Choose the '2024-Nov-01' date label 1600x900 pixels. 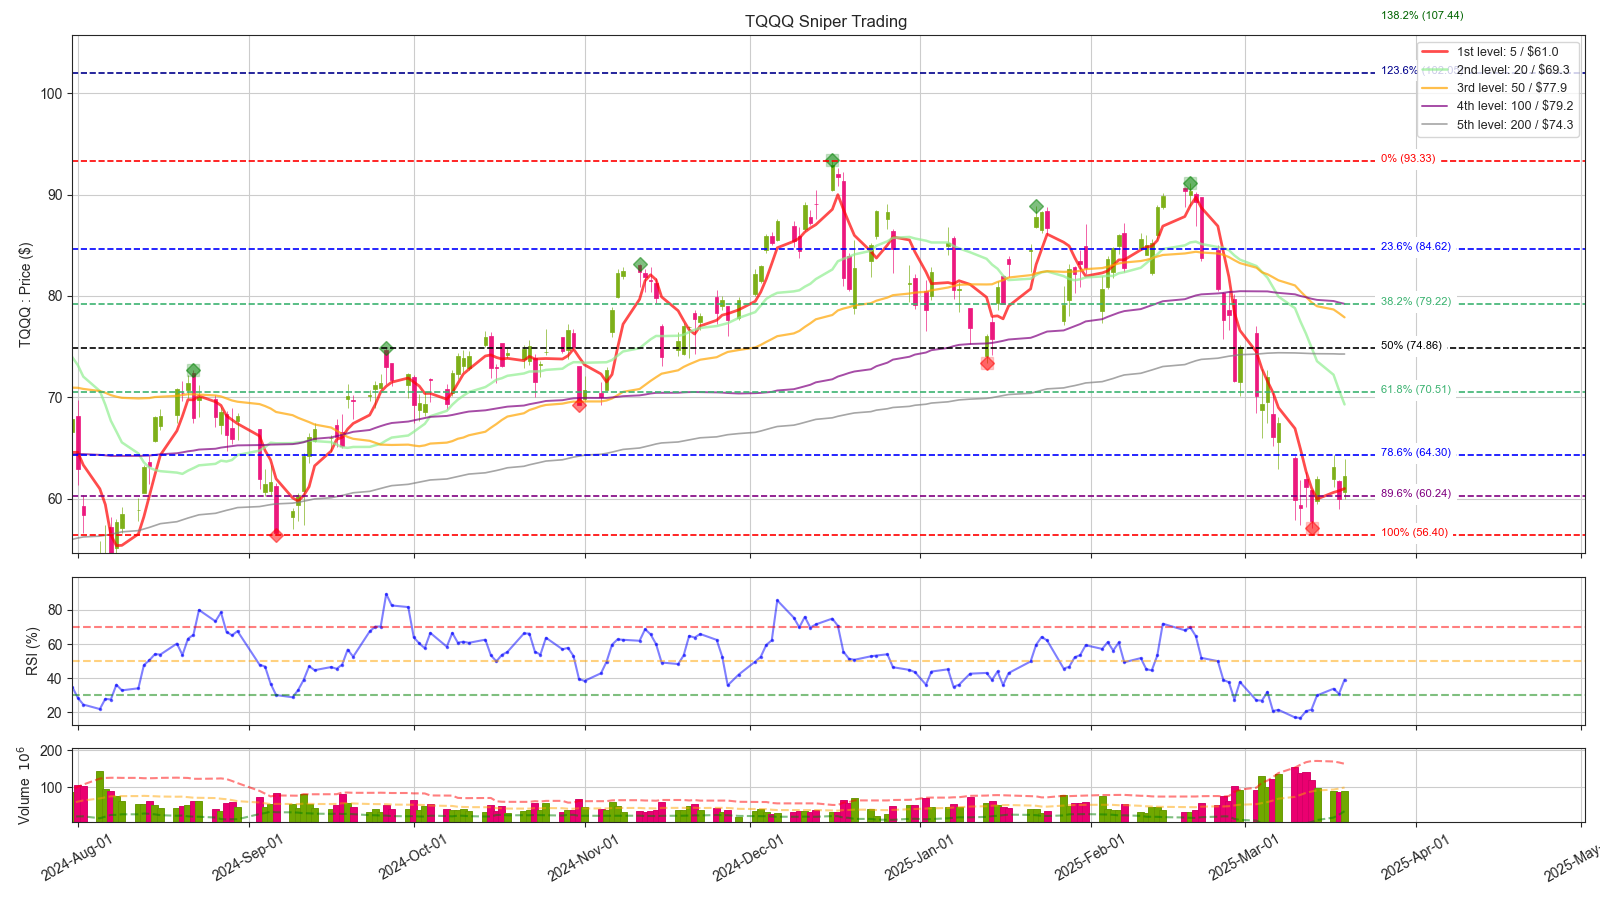click(x=584, y=857)
